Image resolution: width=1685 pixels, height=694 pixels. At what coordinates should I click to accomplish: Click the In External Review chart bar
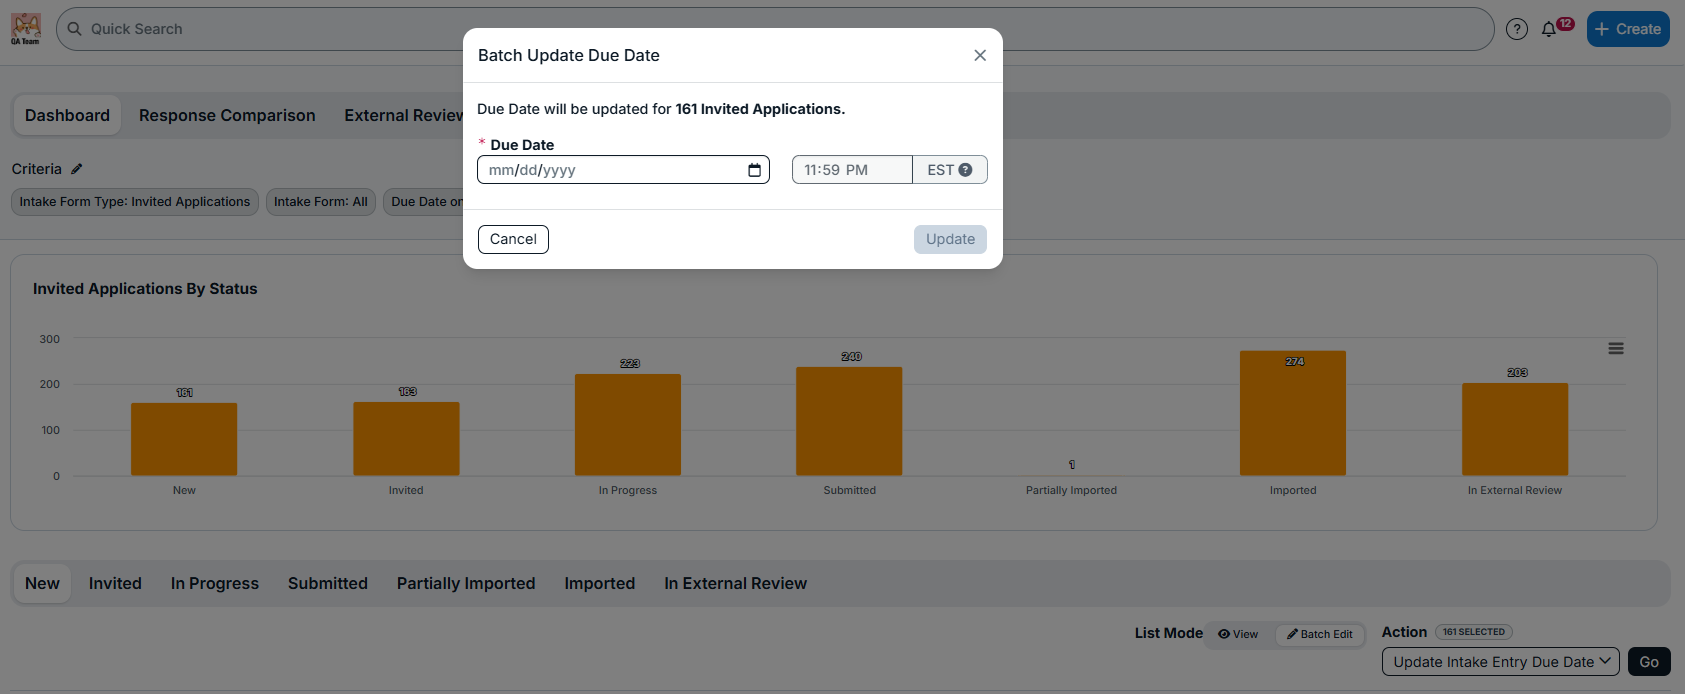(x=1515, y=429)
